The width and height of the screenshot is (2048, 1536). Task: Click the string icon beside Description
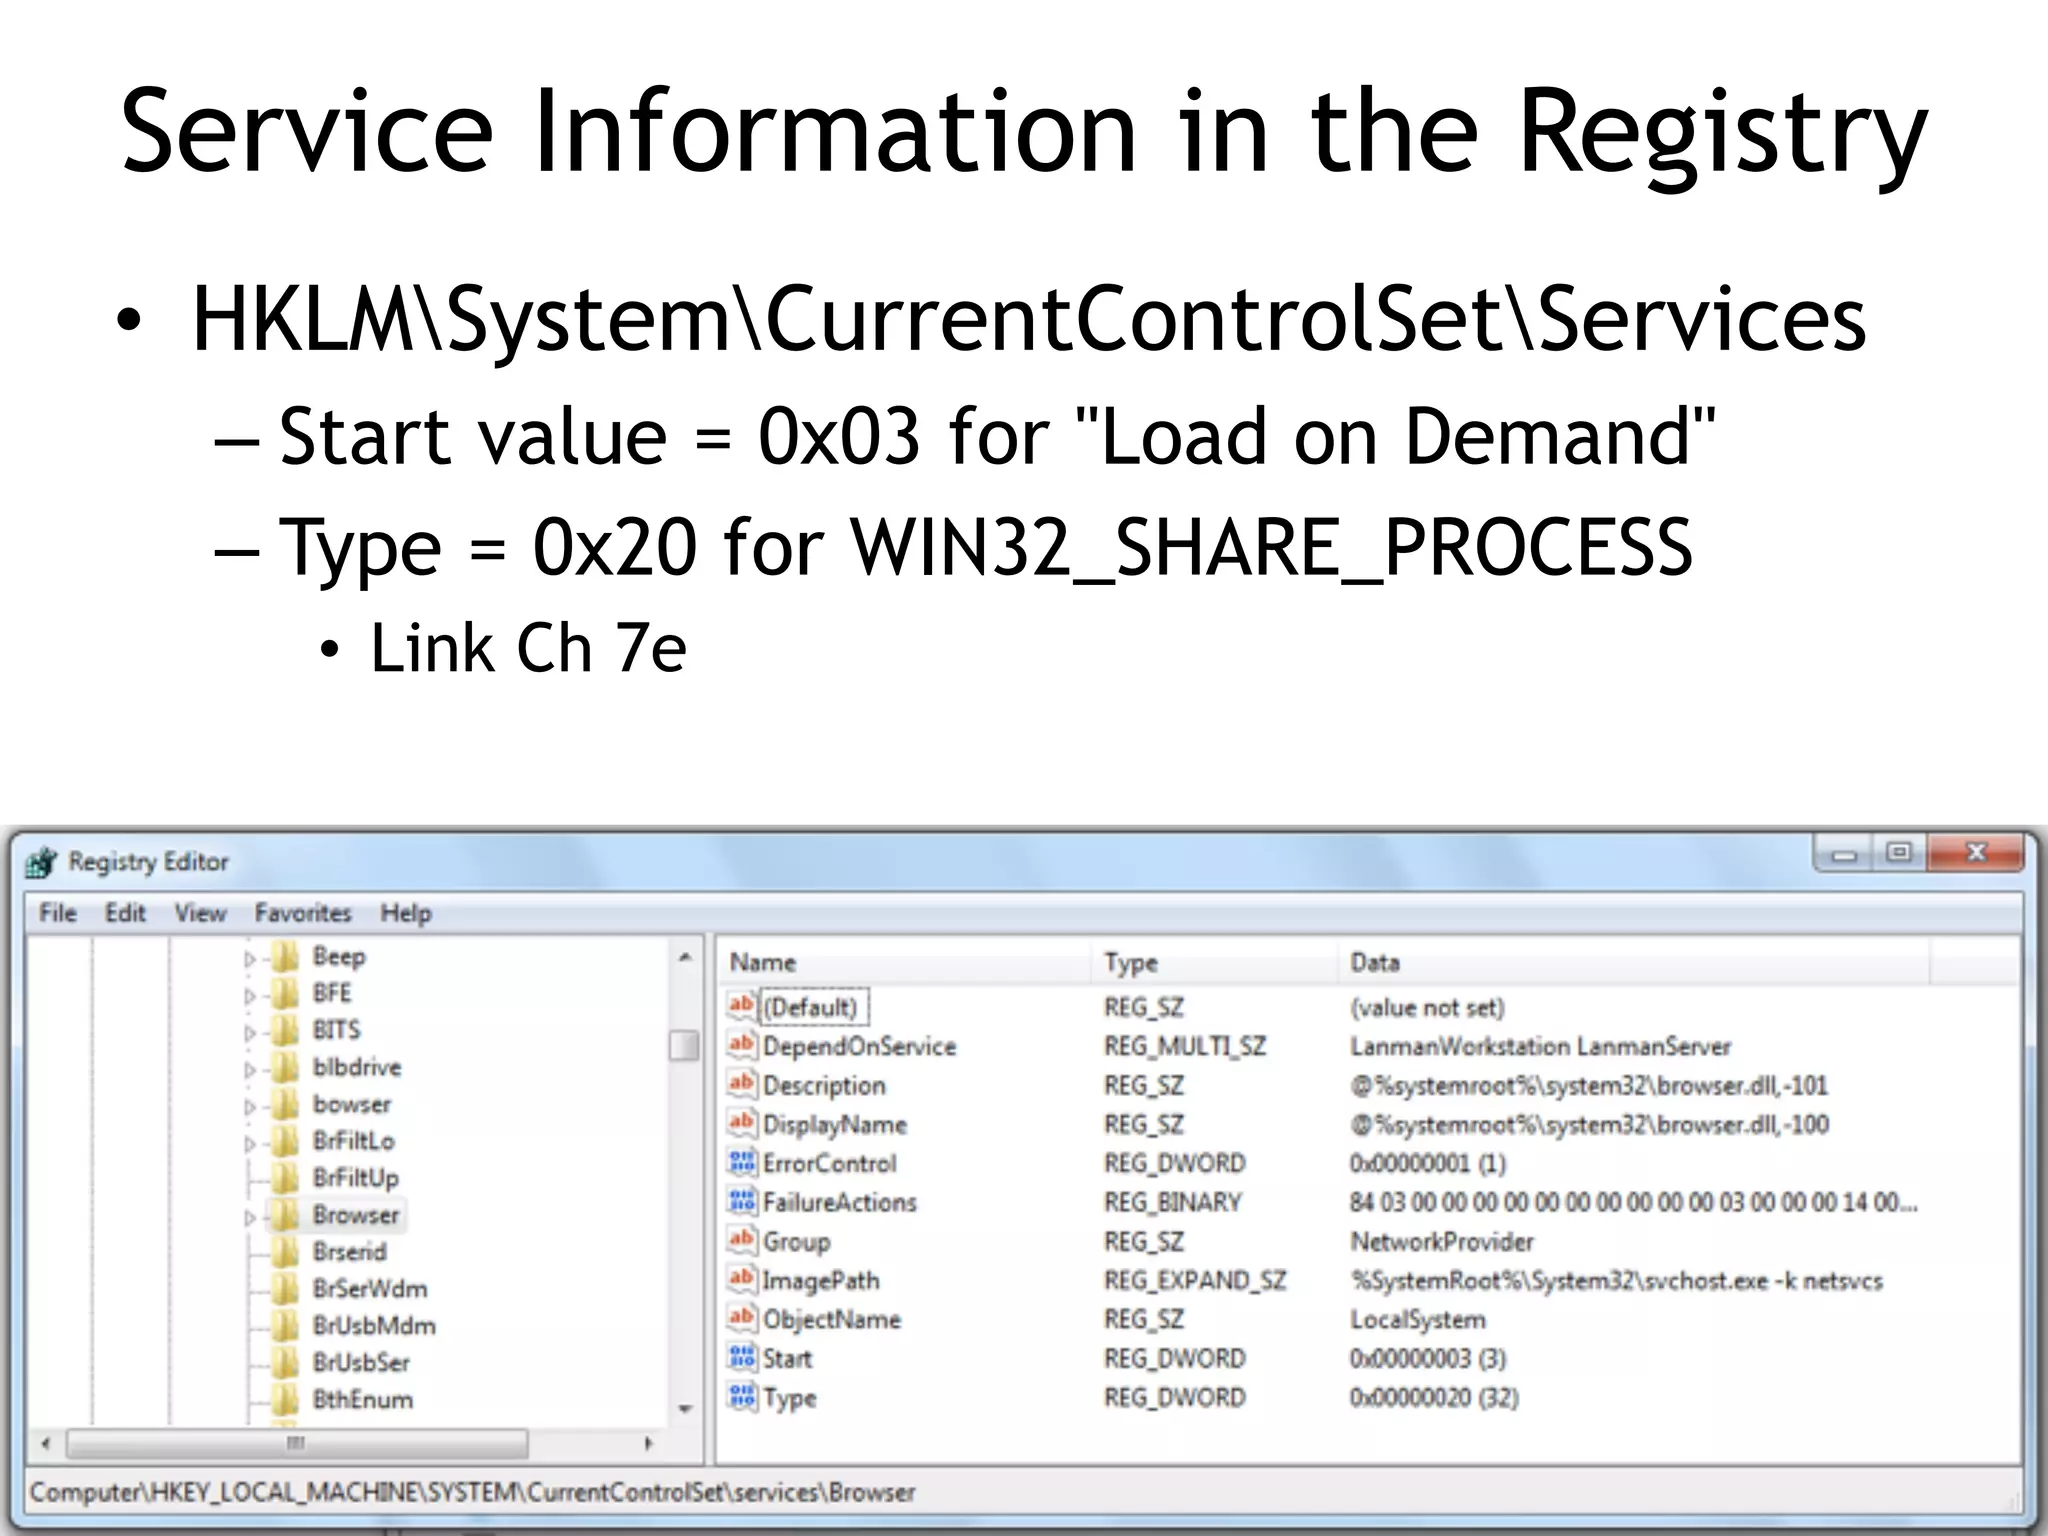742,1084
